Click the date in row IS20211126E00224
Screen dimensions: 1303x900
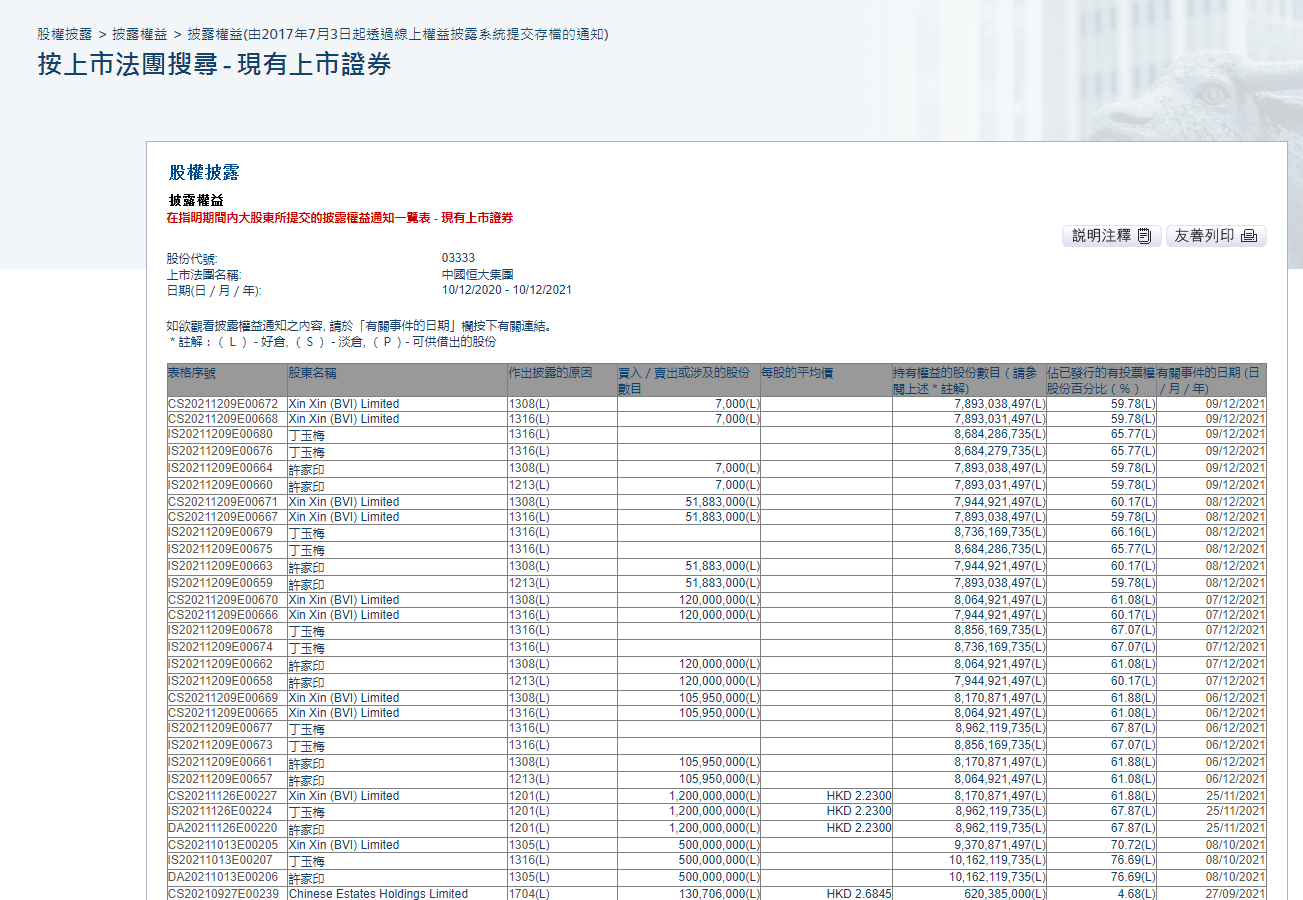pyautogui.click(x=1235, y=812)
